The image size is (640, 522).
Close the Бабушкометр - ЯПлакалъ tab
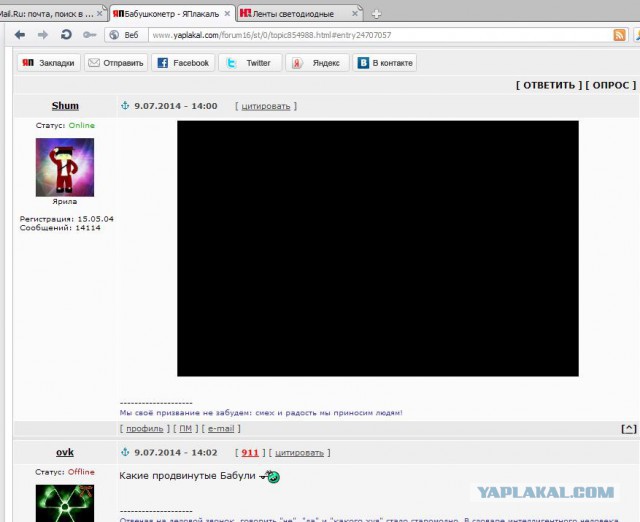click(228, 13)
